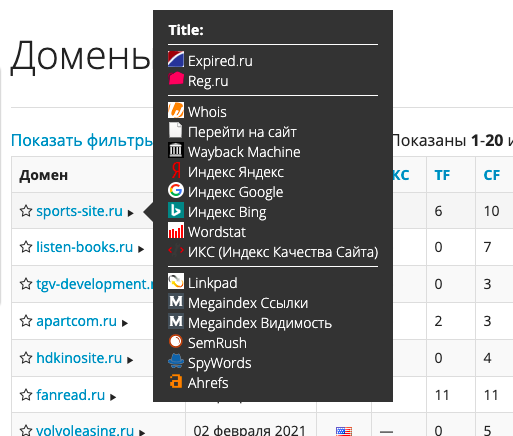Screen dimensions: 513x436
Task: Click the Megaindex Видимость M icon
Action: [x=176, y=321]
